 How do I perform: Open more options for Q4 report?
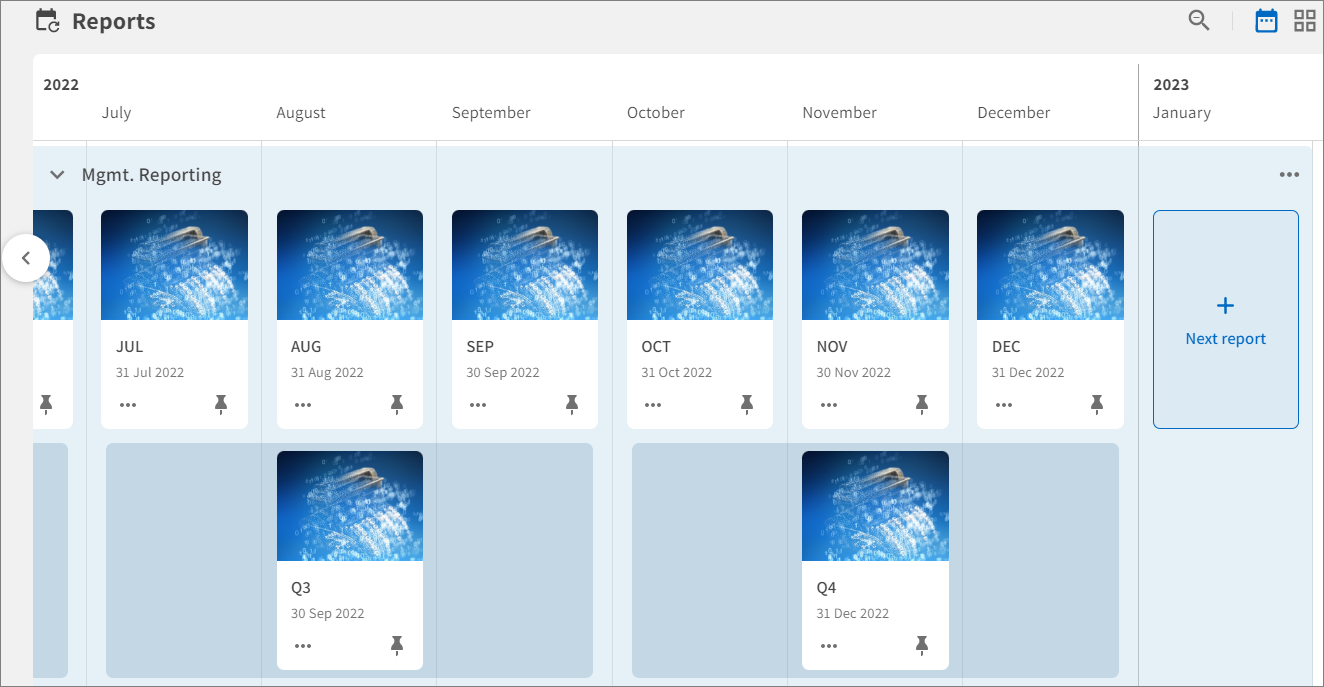pos(829,646)
